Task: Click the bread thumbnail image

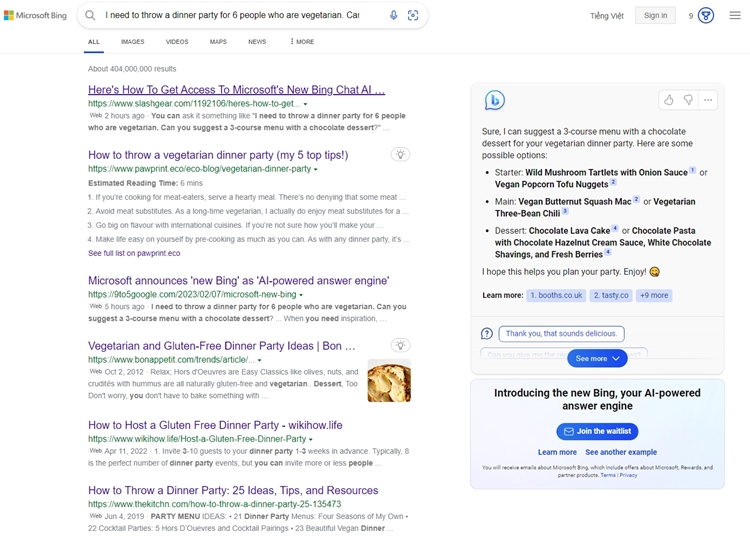Action: pyautogui.click(x=389, y=381)
